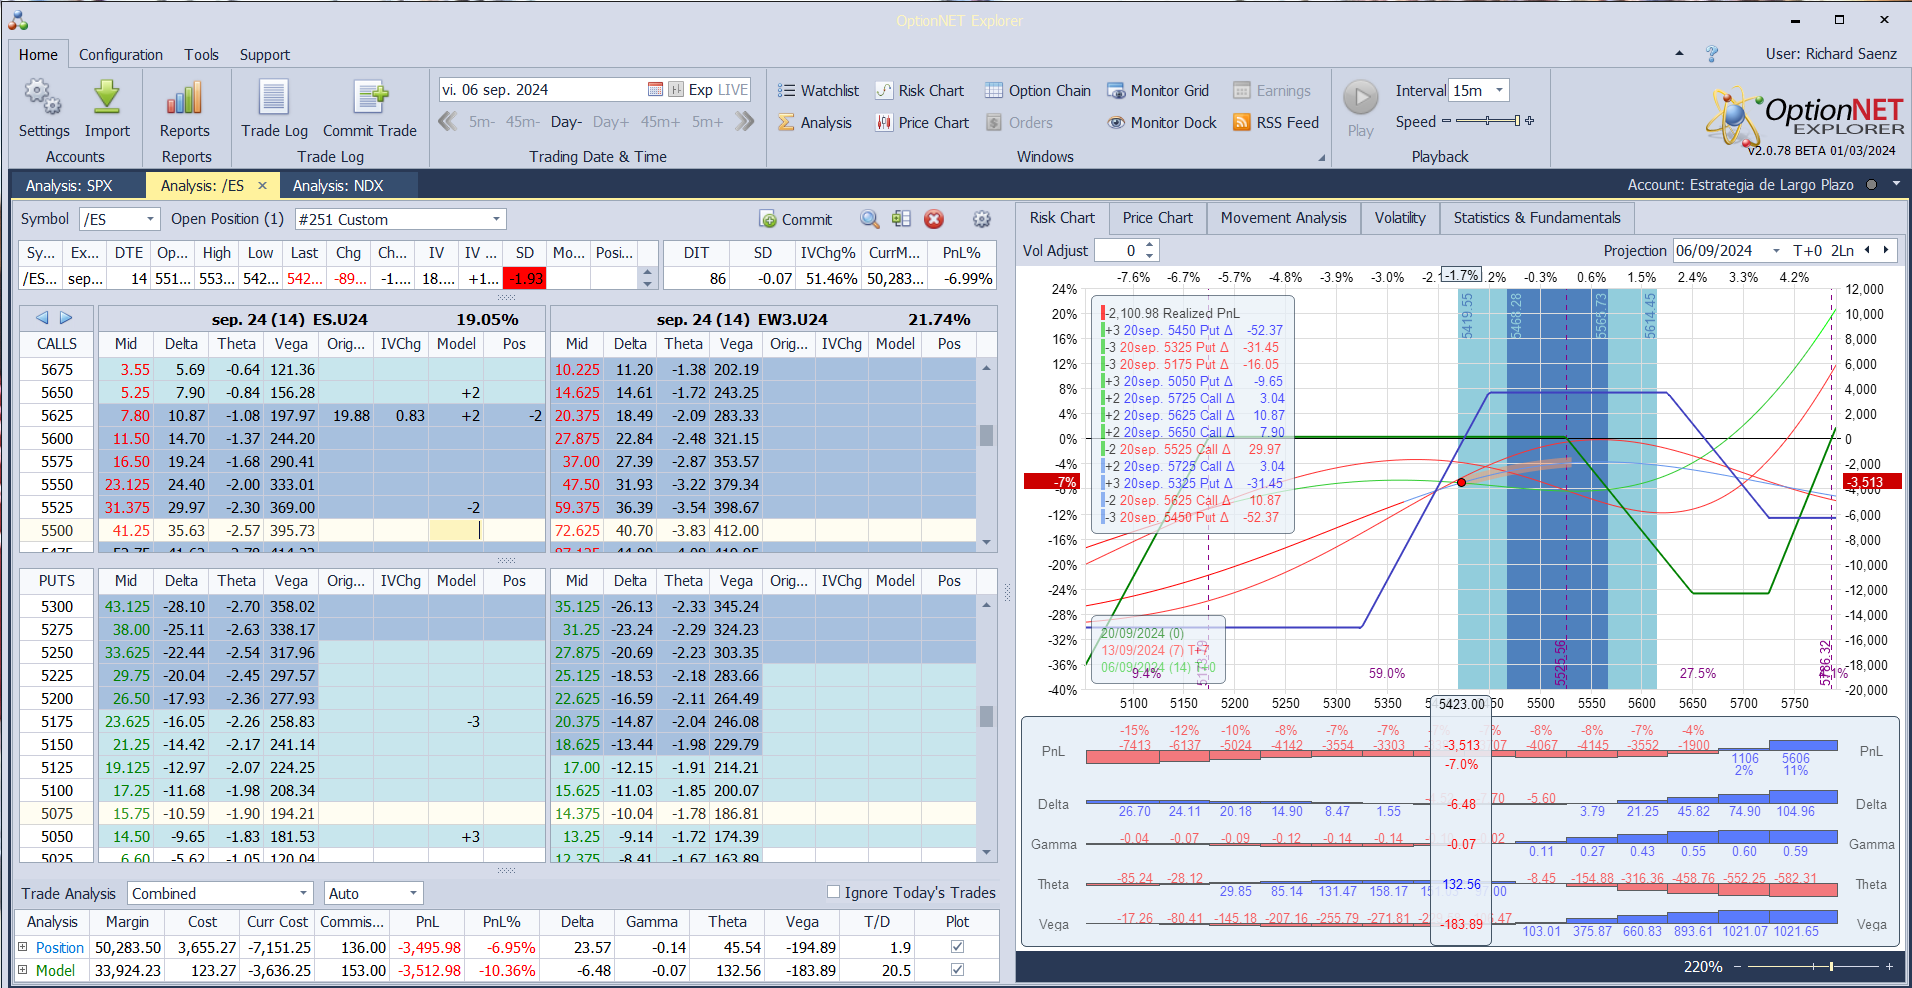Image resolution: width=1912 pixels, height=988 pixels.
Task: Close the Analysis: /ES tab
Action: [262, 186]
